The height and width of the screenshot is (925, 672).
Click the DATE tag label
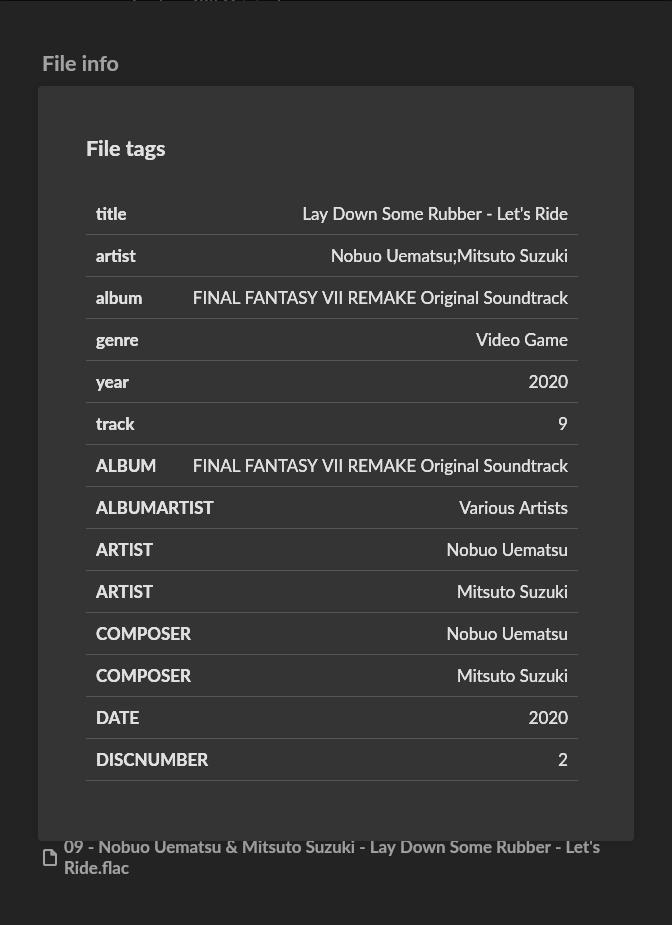[x=117, y=718]
